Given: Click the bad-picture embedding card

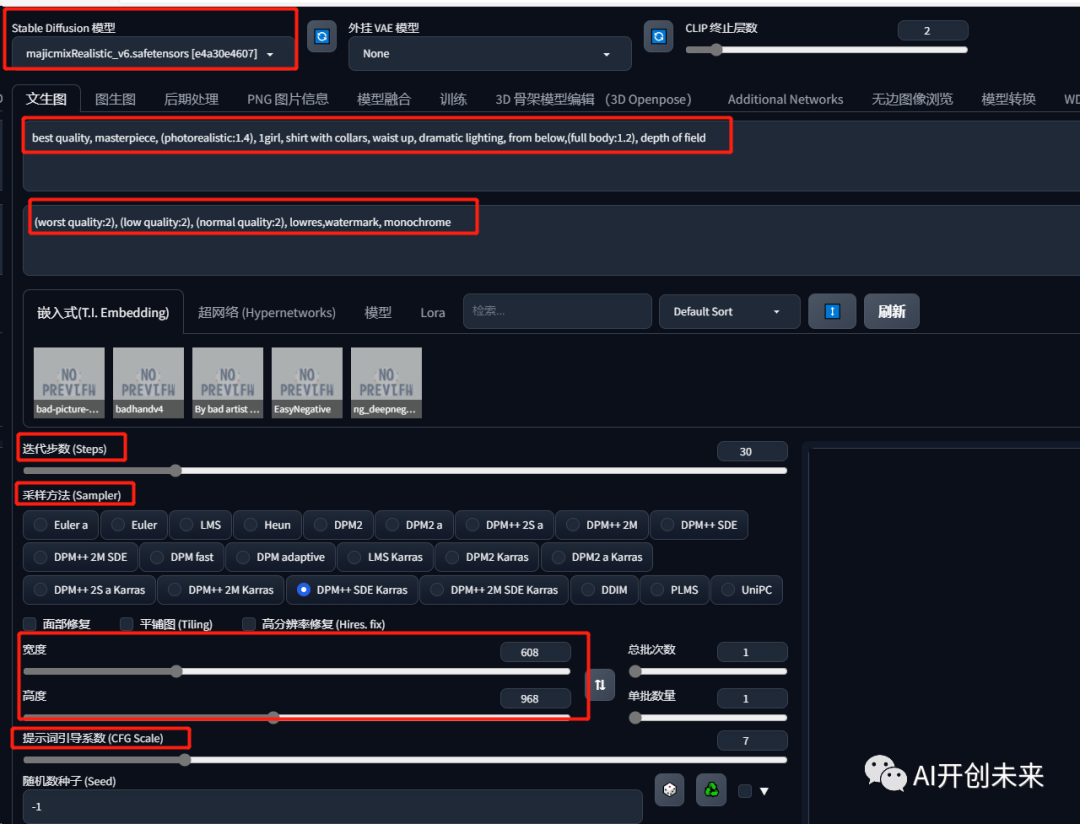Looking at the screenshot, I should (69, 382).
